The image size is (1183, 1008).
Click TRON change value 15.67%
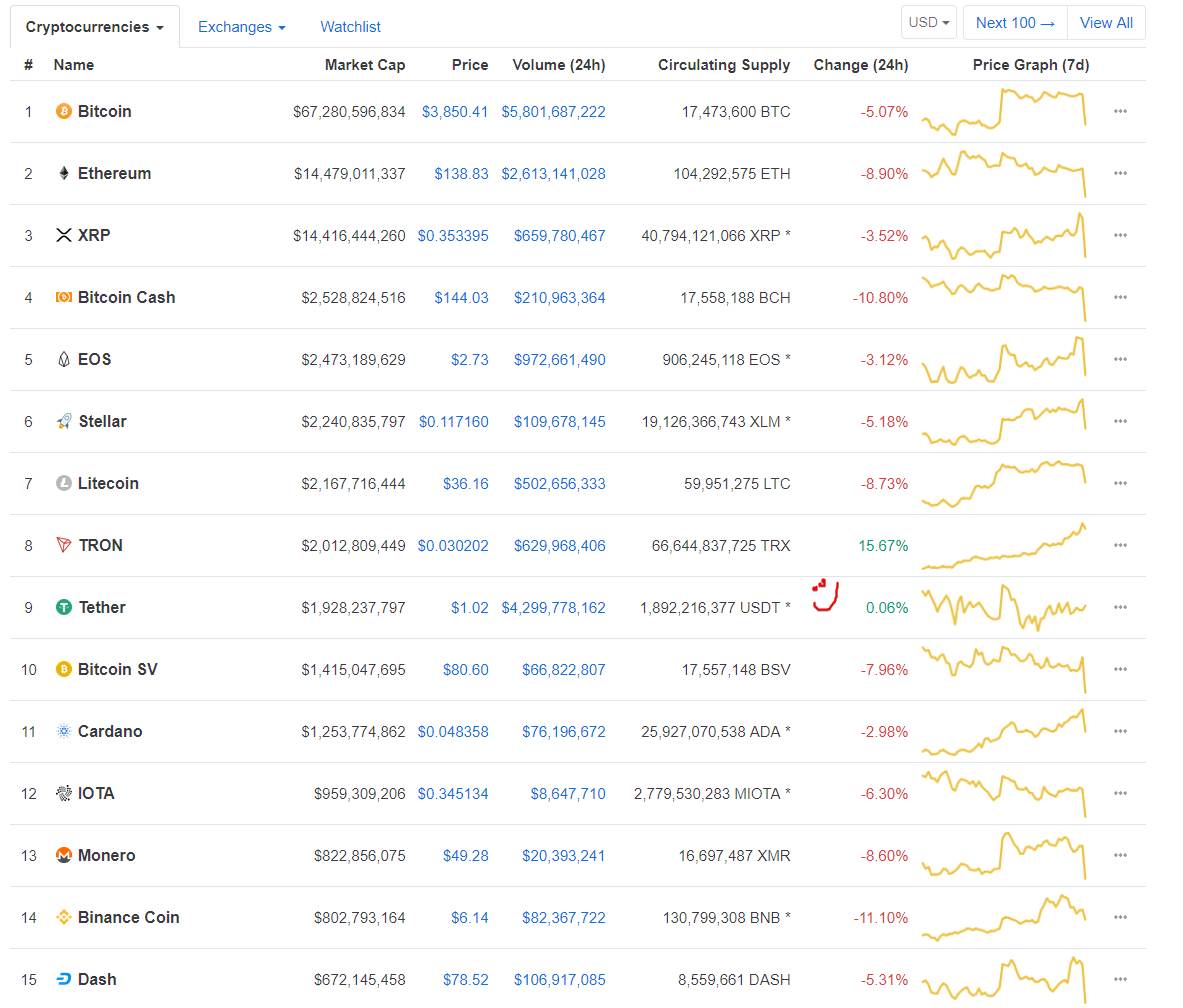point(883,545)
